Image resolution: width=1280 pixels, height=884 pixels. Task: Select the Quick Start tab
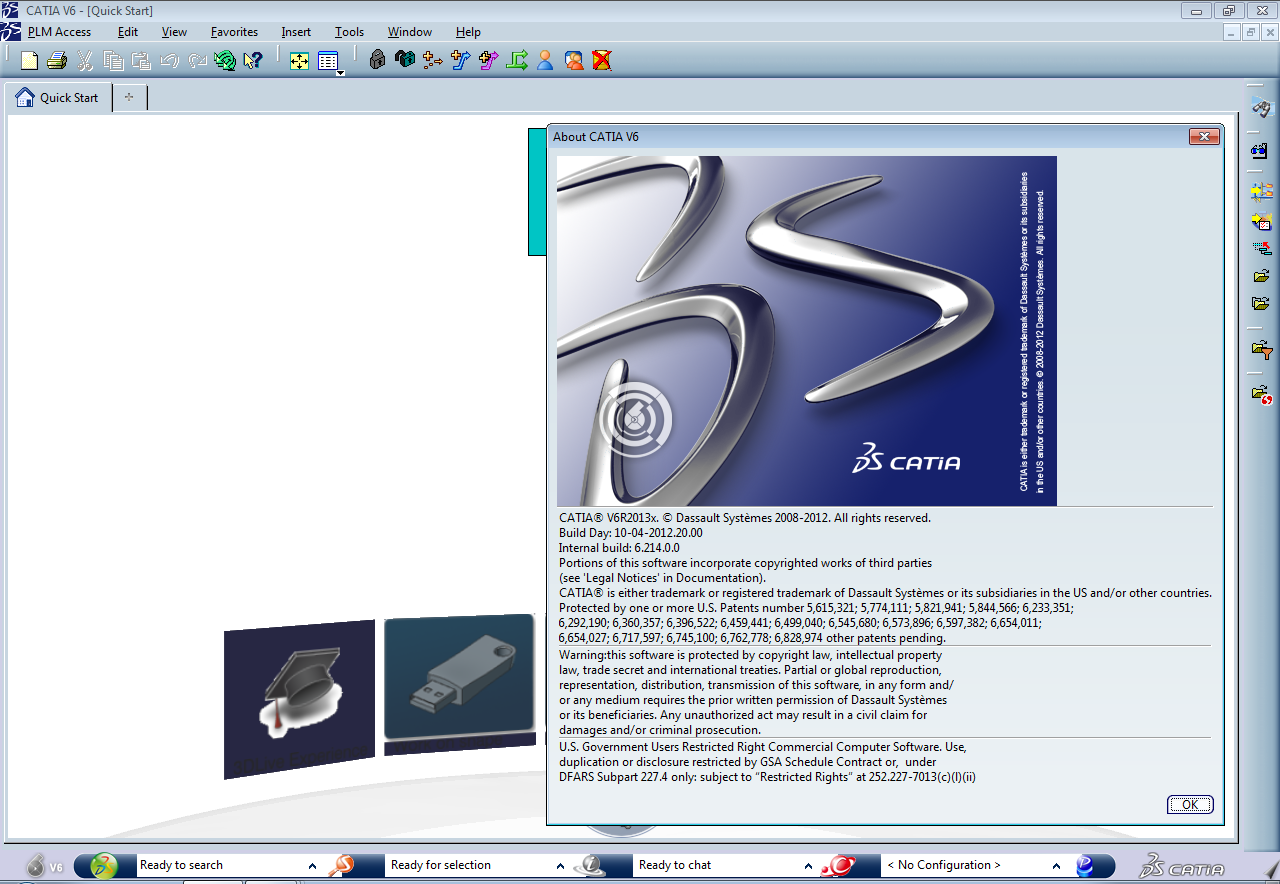pyautogui.click(x=57, y=98)
